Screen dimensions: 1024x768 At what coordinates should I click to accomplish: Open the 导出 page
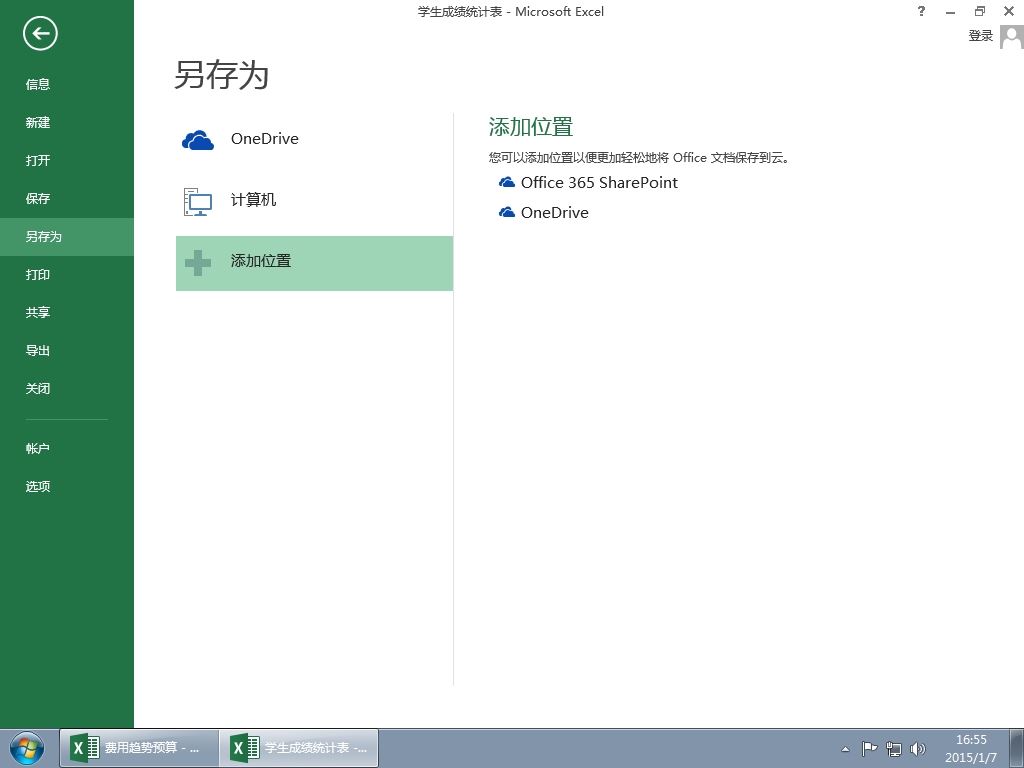[38, 351]
